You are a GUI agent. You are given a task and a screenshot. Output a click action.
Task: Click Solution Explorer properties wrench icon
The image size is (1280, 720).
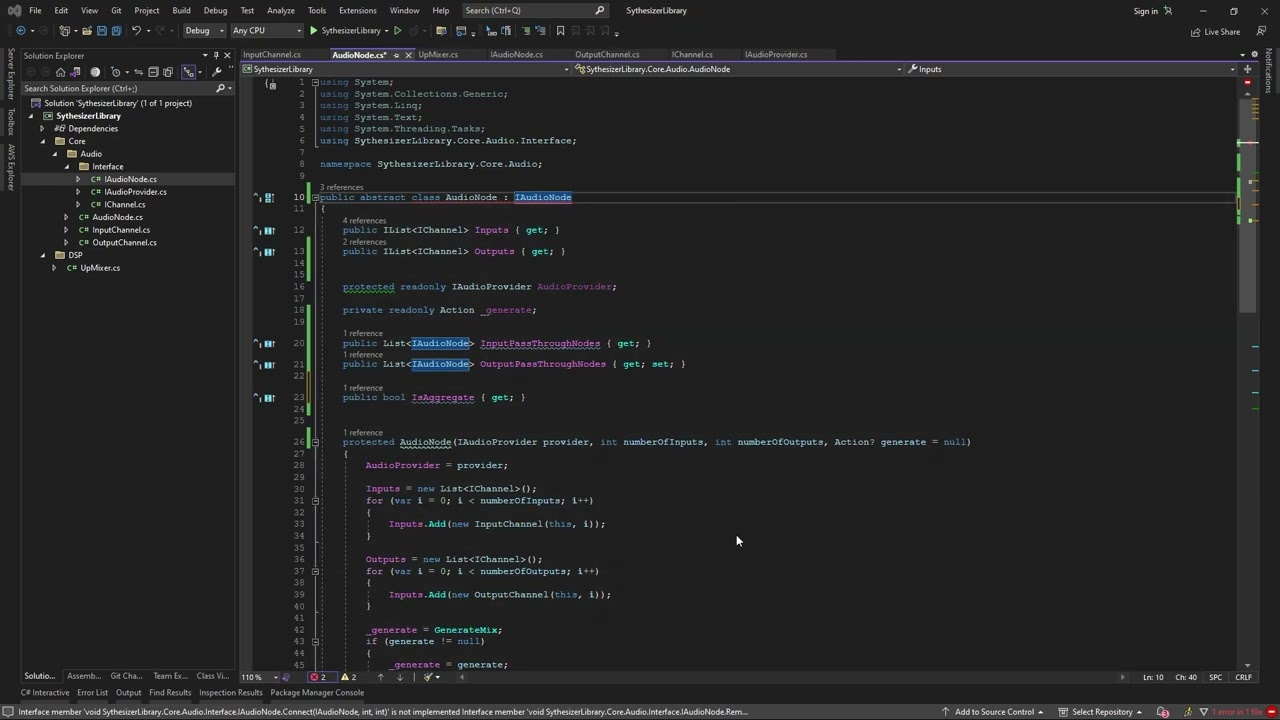click(217, 72)
